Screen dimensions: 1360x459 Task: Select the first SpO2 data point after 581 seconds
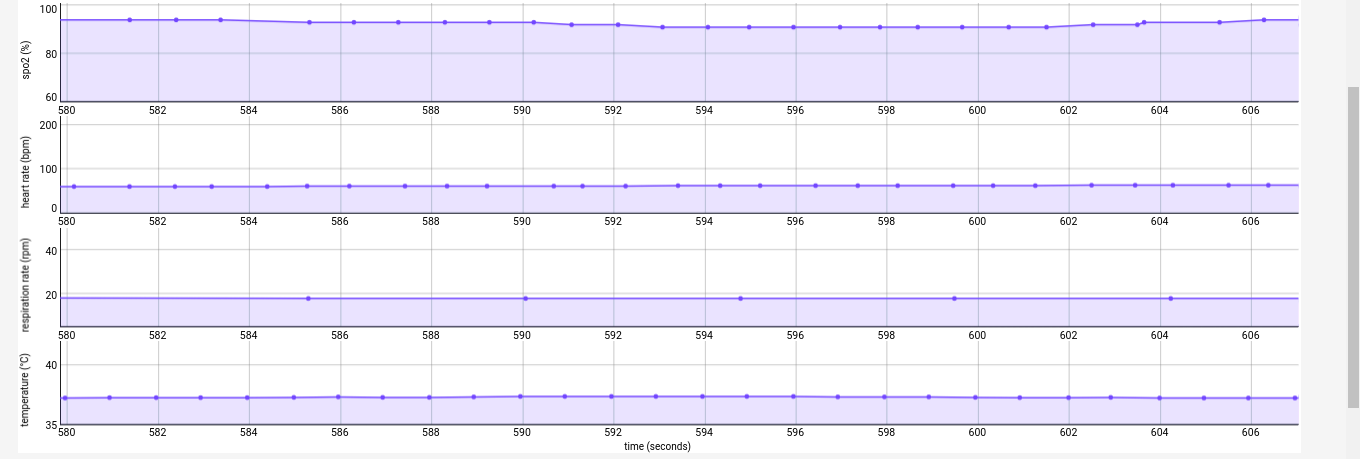click(130, 20)
